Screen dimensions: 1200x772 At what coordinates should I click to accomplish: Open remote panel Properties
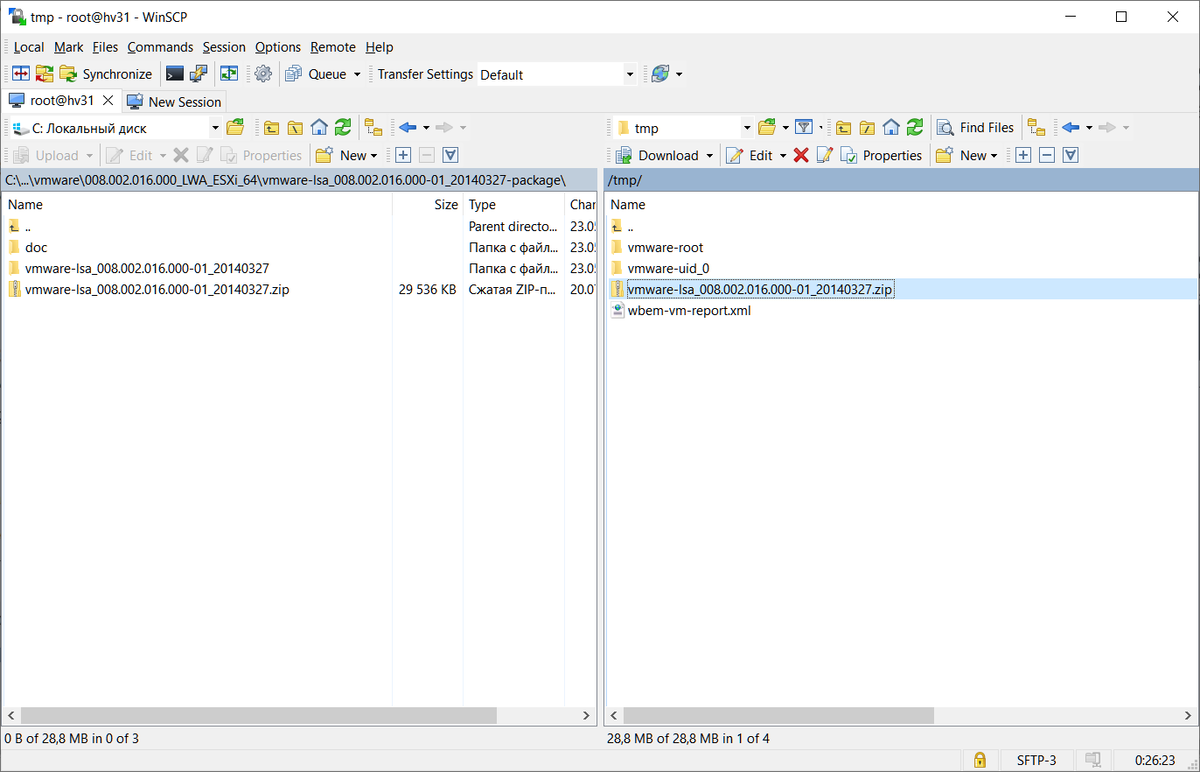point(881,155)
